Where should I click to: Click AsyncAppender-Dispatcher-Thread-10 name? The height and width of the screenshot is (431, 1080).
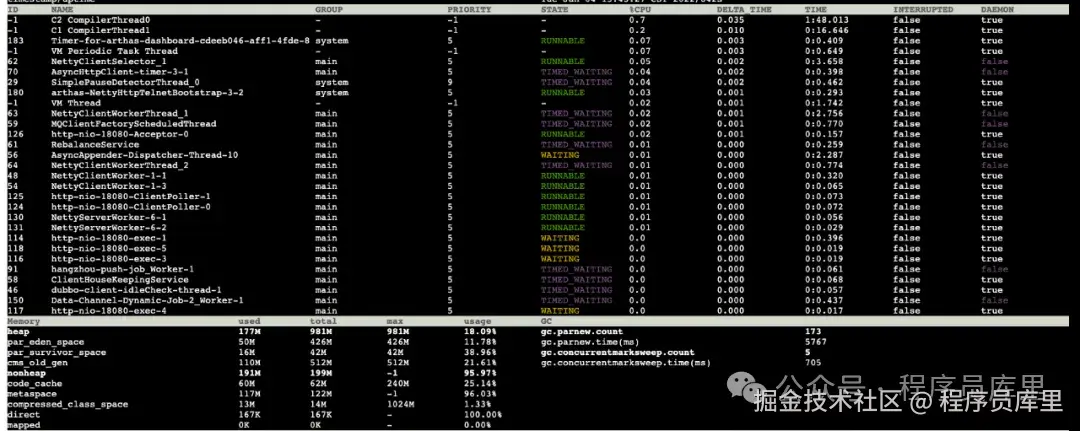(145, 155)
